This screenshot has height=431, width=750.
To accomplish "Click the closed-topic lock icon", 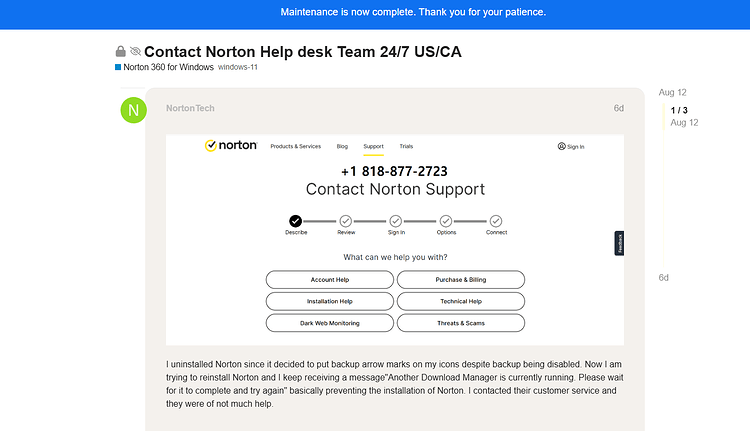I will [121, 51].
